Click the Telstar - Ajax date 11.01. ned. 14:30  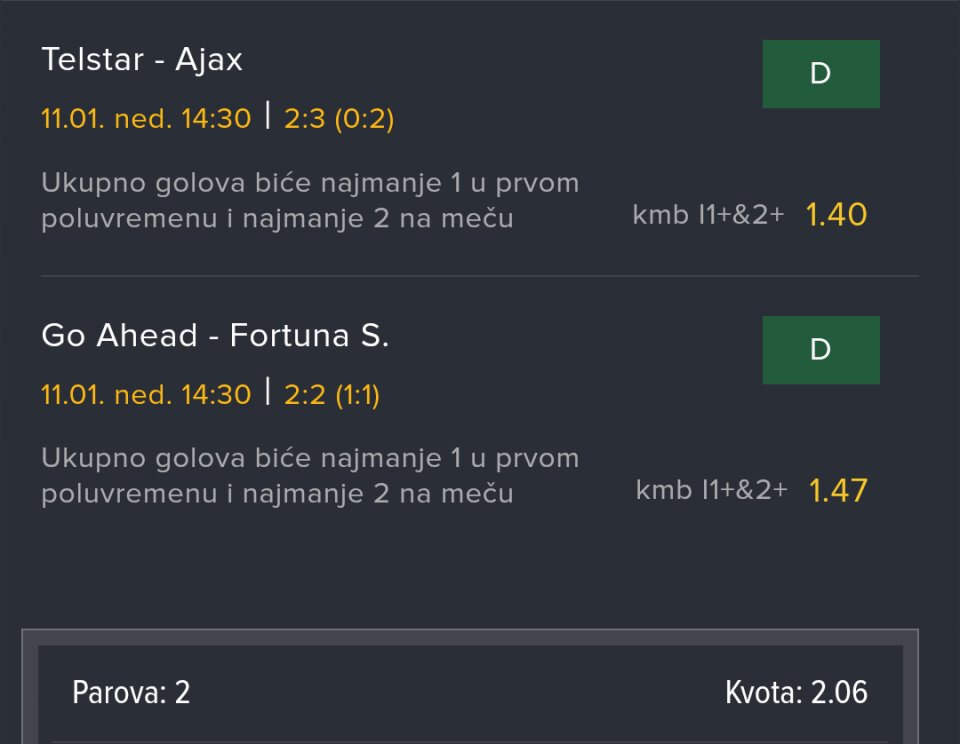pos(146,119)
